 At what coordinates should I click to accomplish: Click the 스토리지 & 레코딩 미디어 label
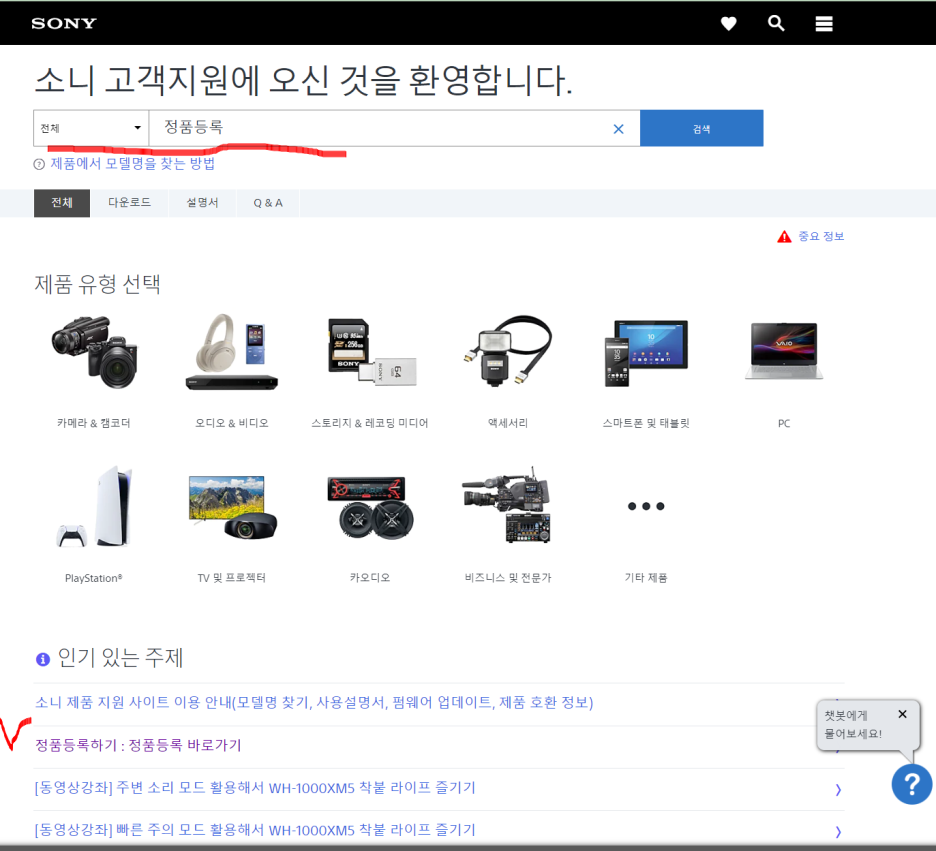[370, 423]
